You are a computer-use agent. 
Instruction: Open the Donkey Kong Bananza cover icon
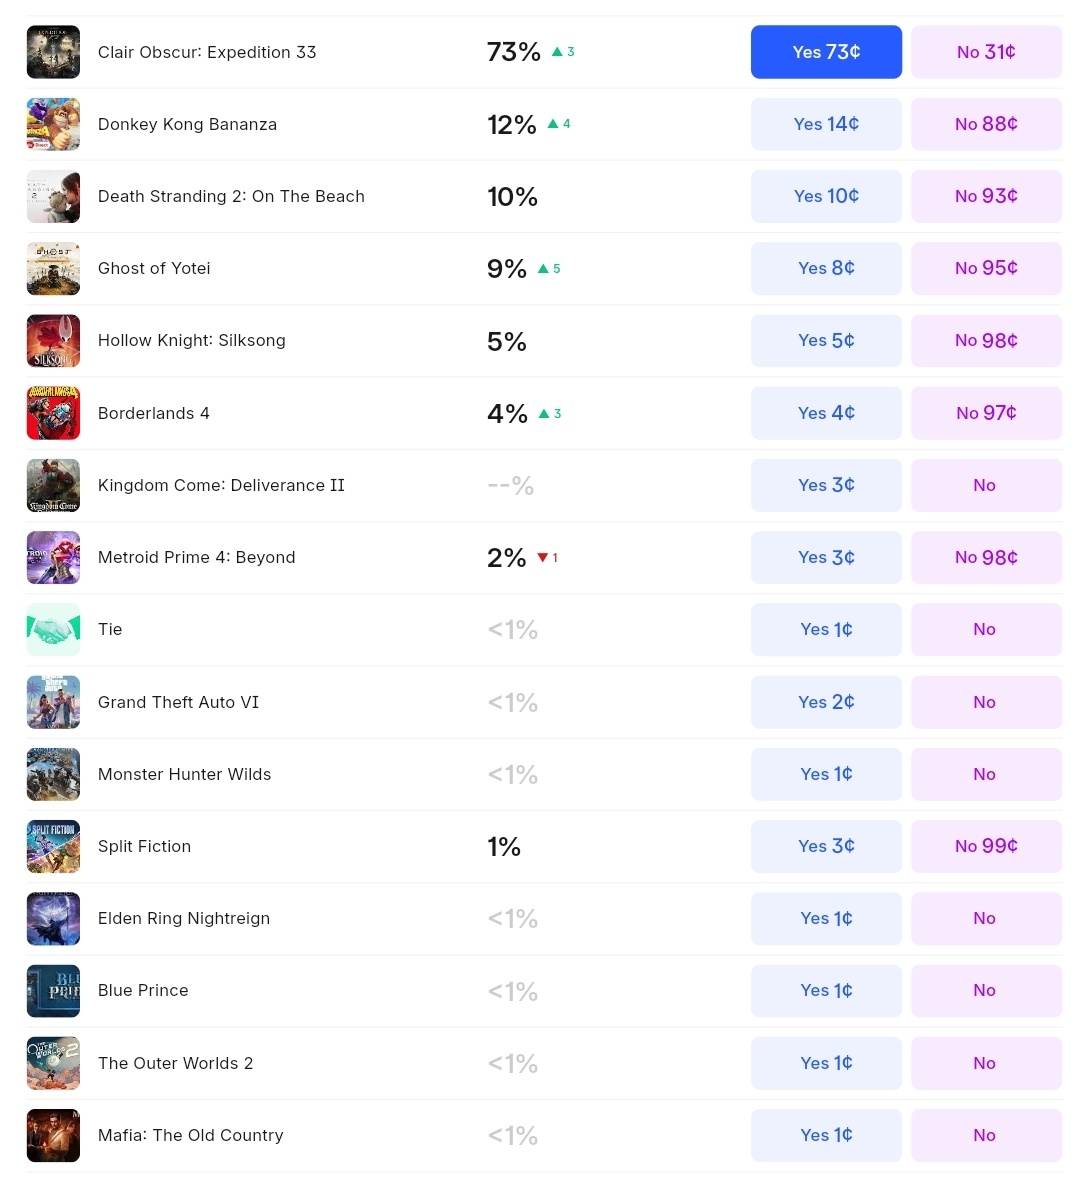[53, 124]
